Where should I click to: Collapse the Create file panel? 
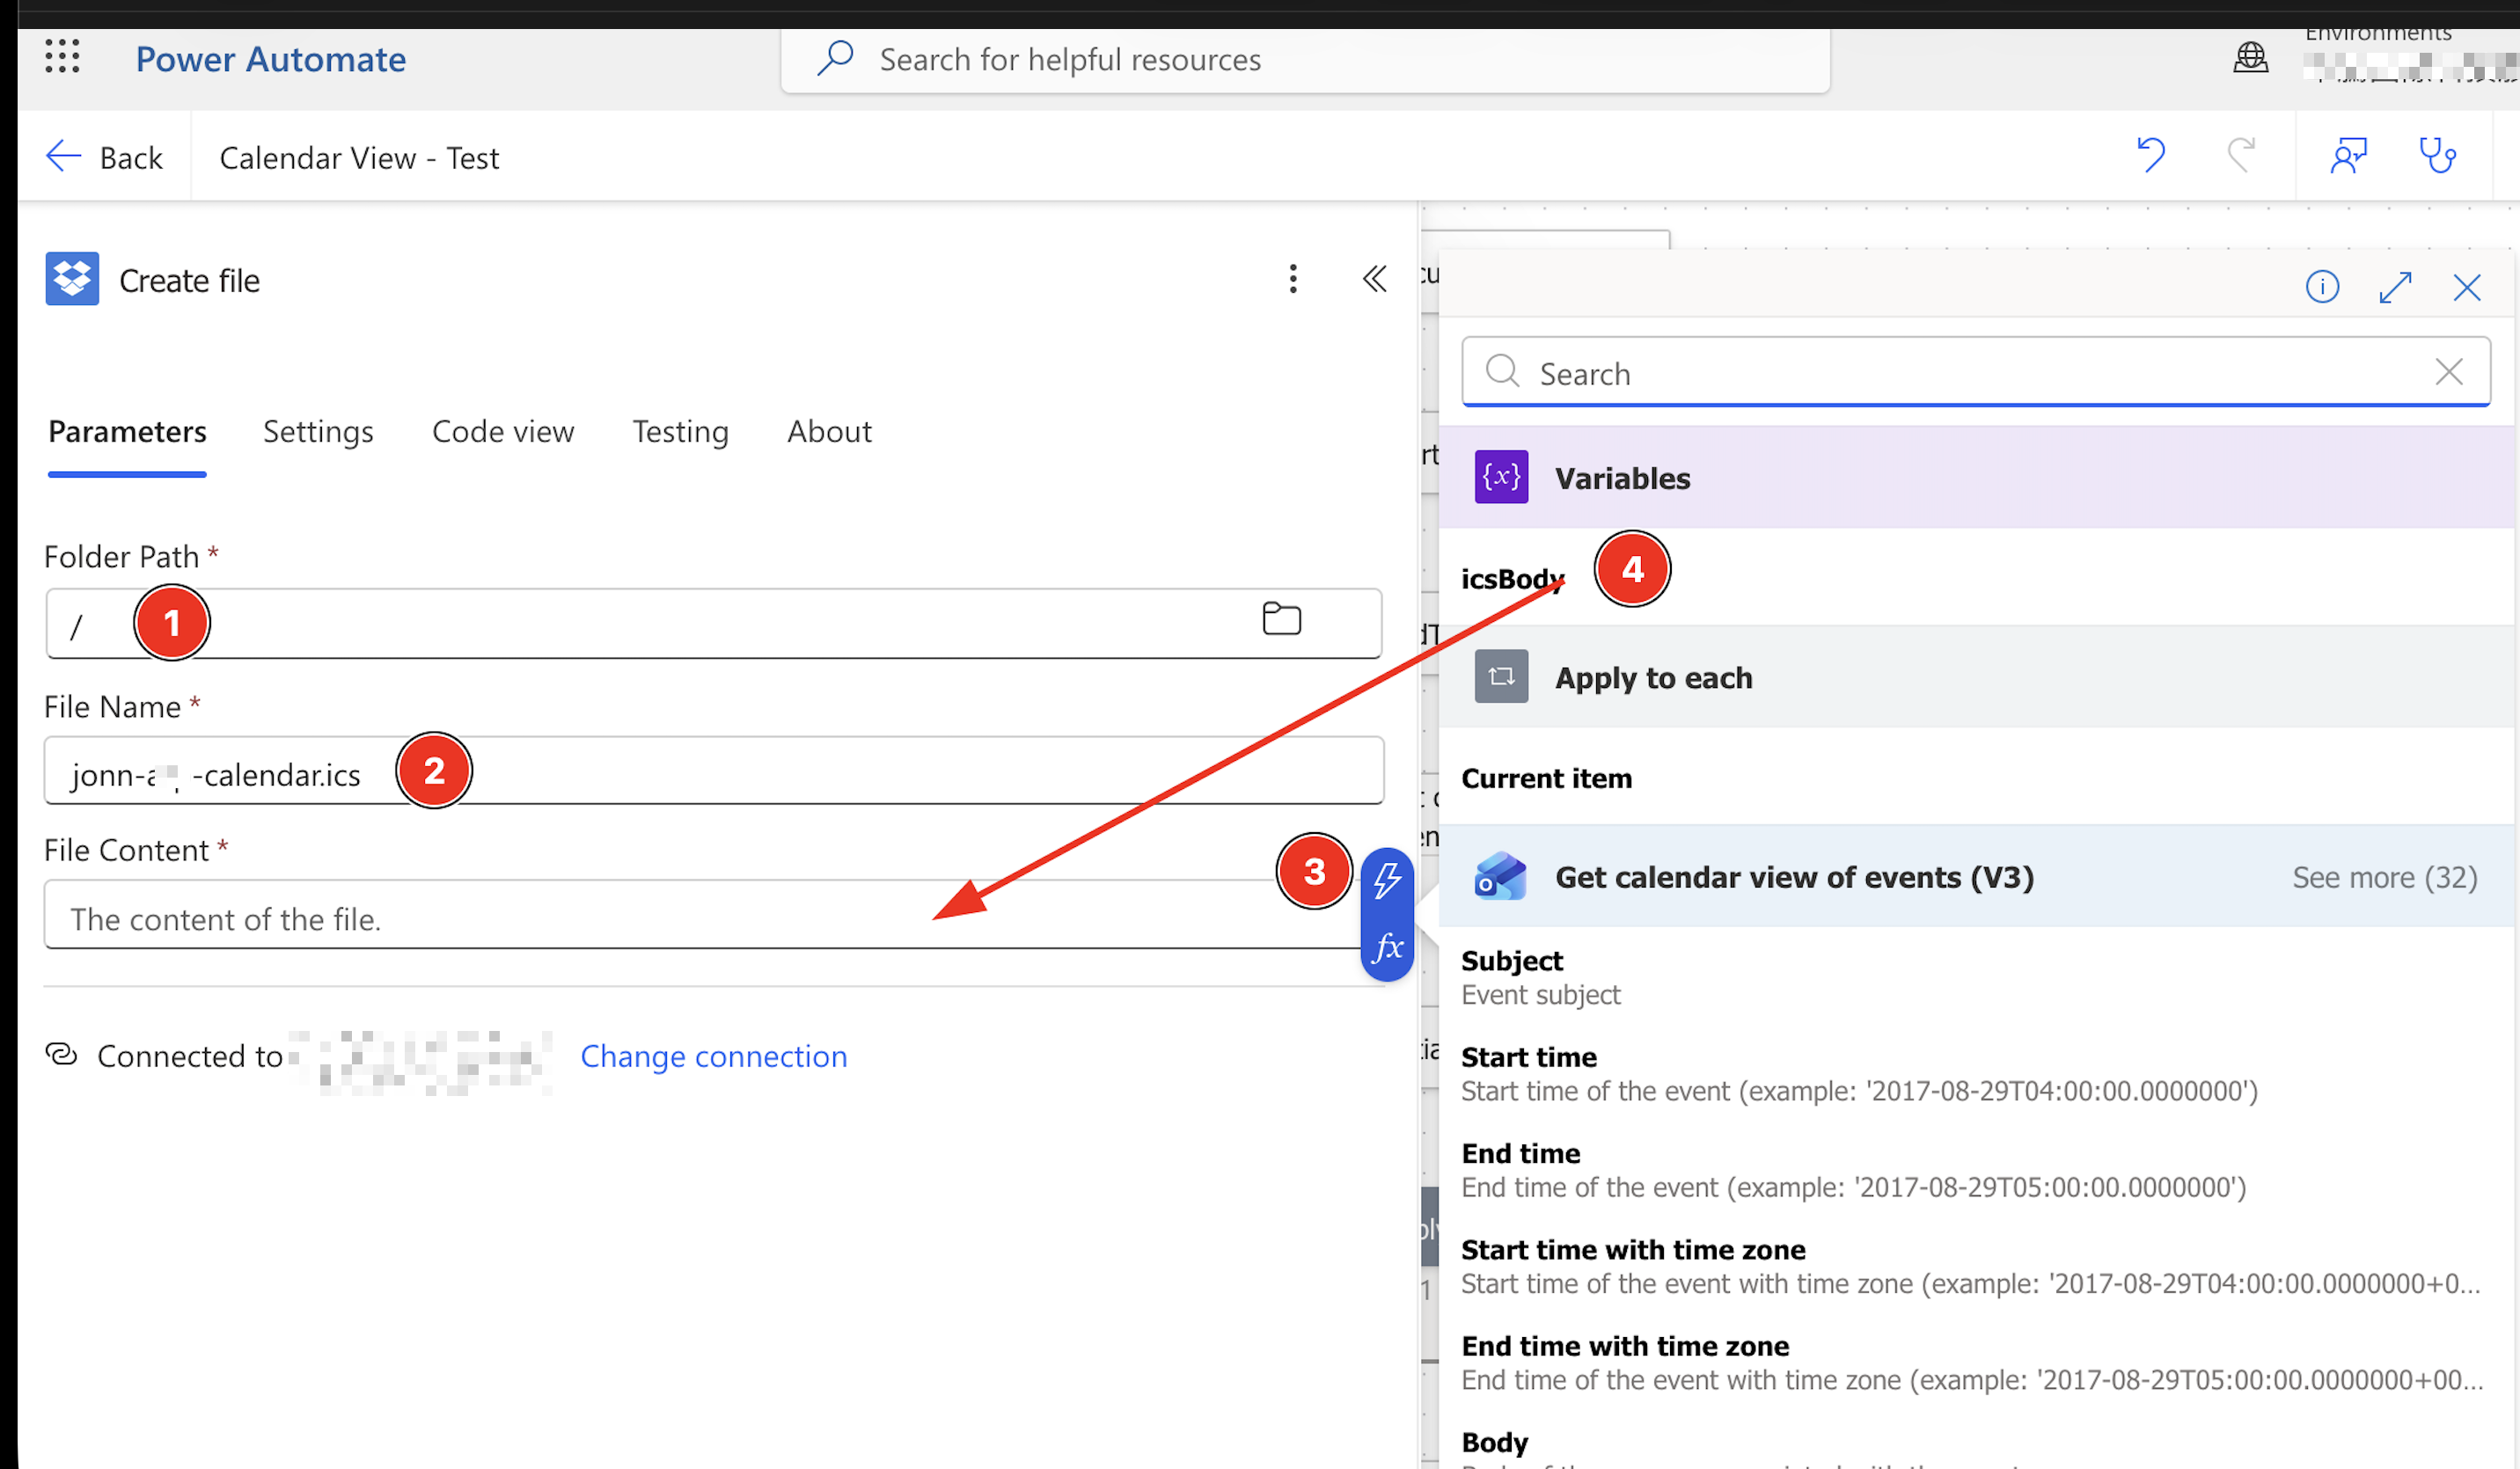[x=1375, y=279]
